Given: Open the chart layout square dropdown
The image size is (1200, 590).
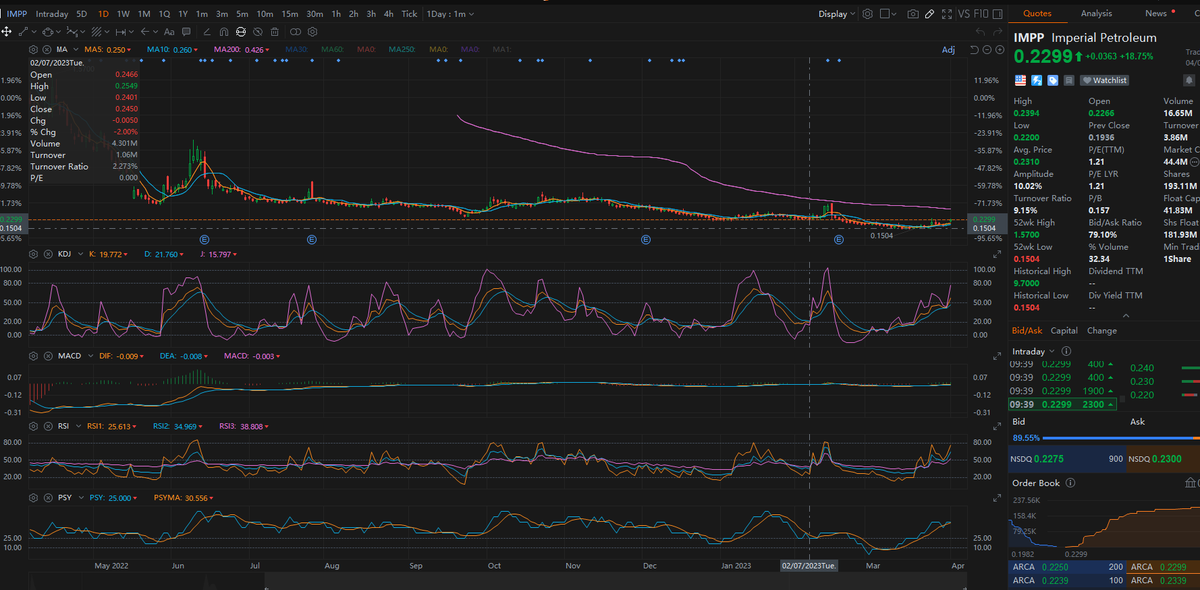Looking at the screenshot, I should click(x=888, y=14).
